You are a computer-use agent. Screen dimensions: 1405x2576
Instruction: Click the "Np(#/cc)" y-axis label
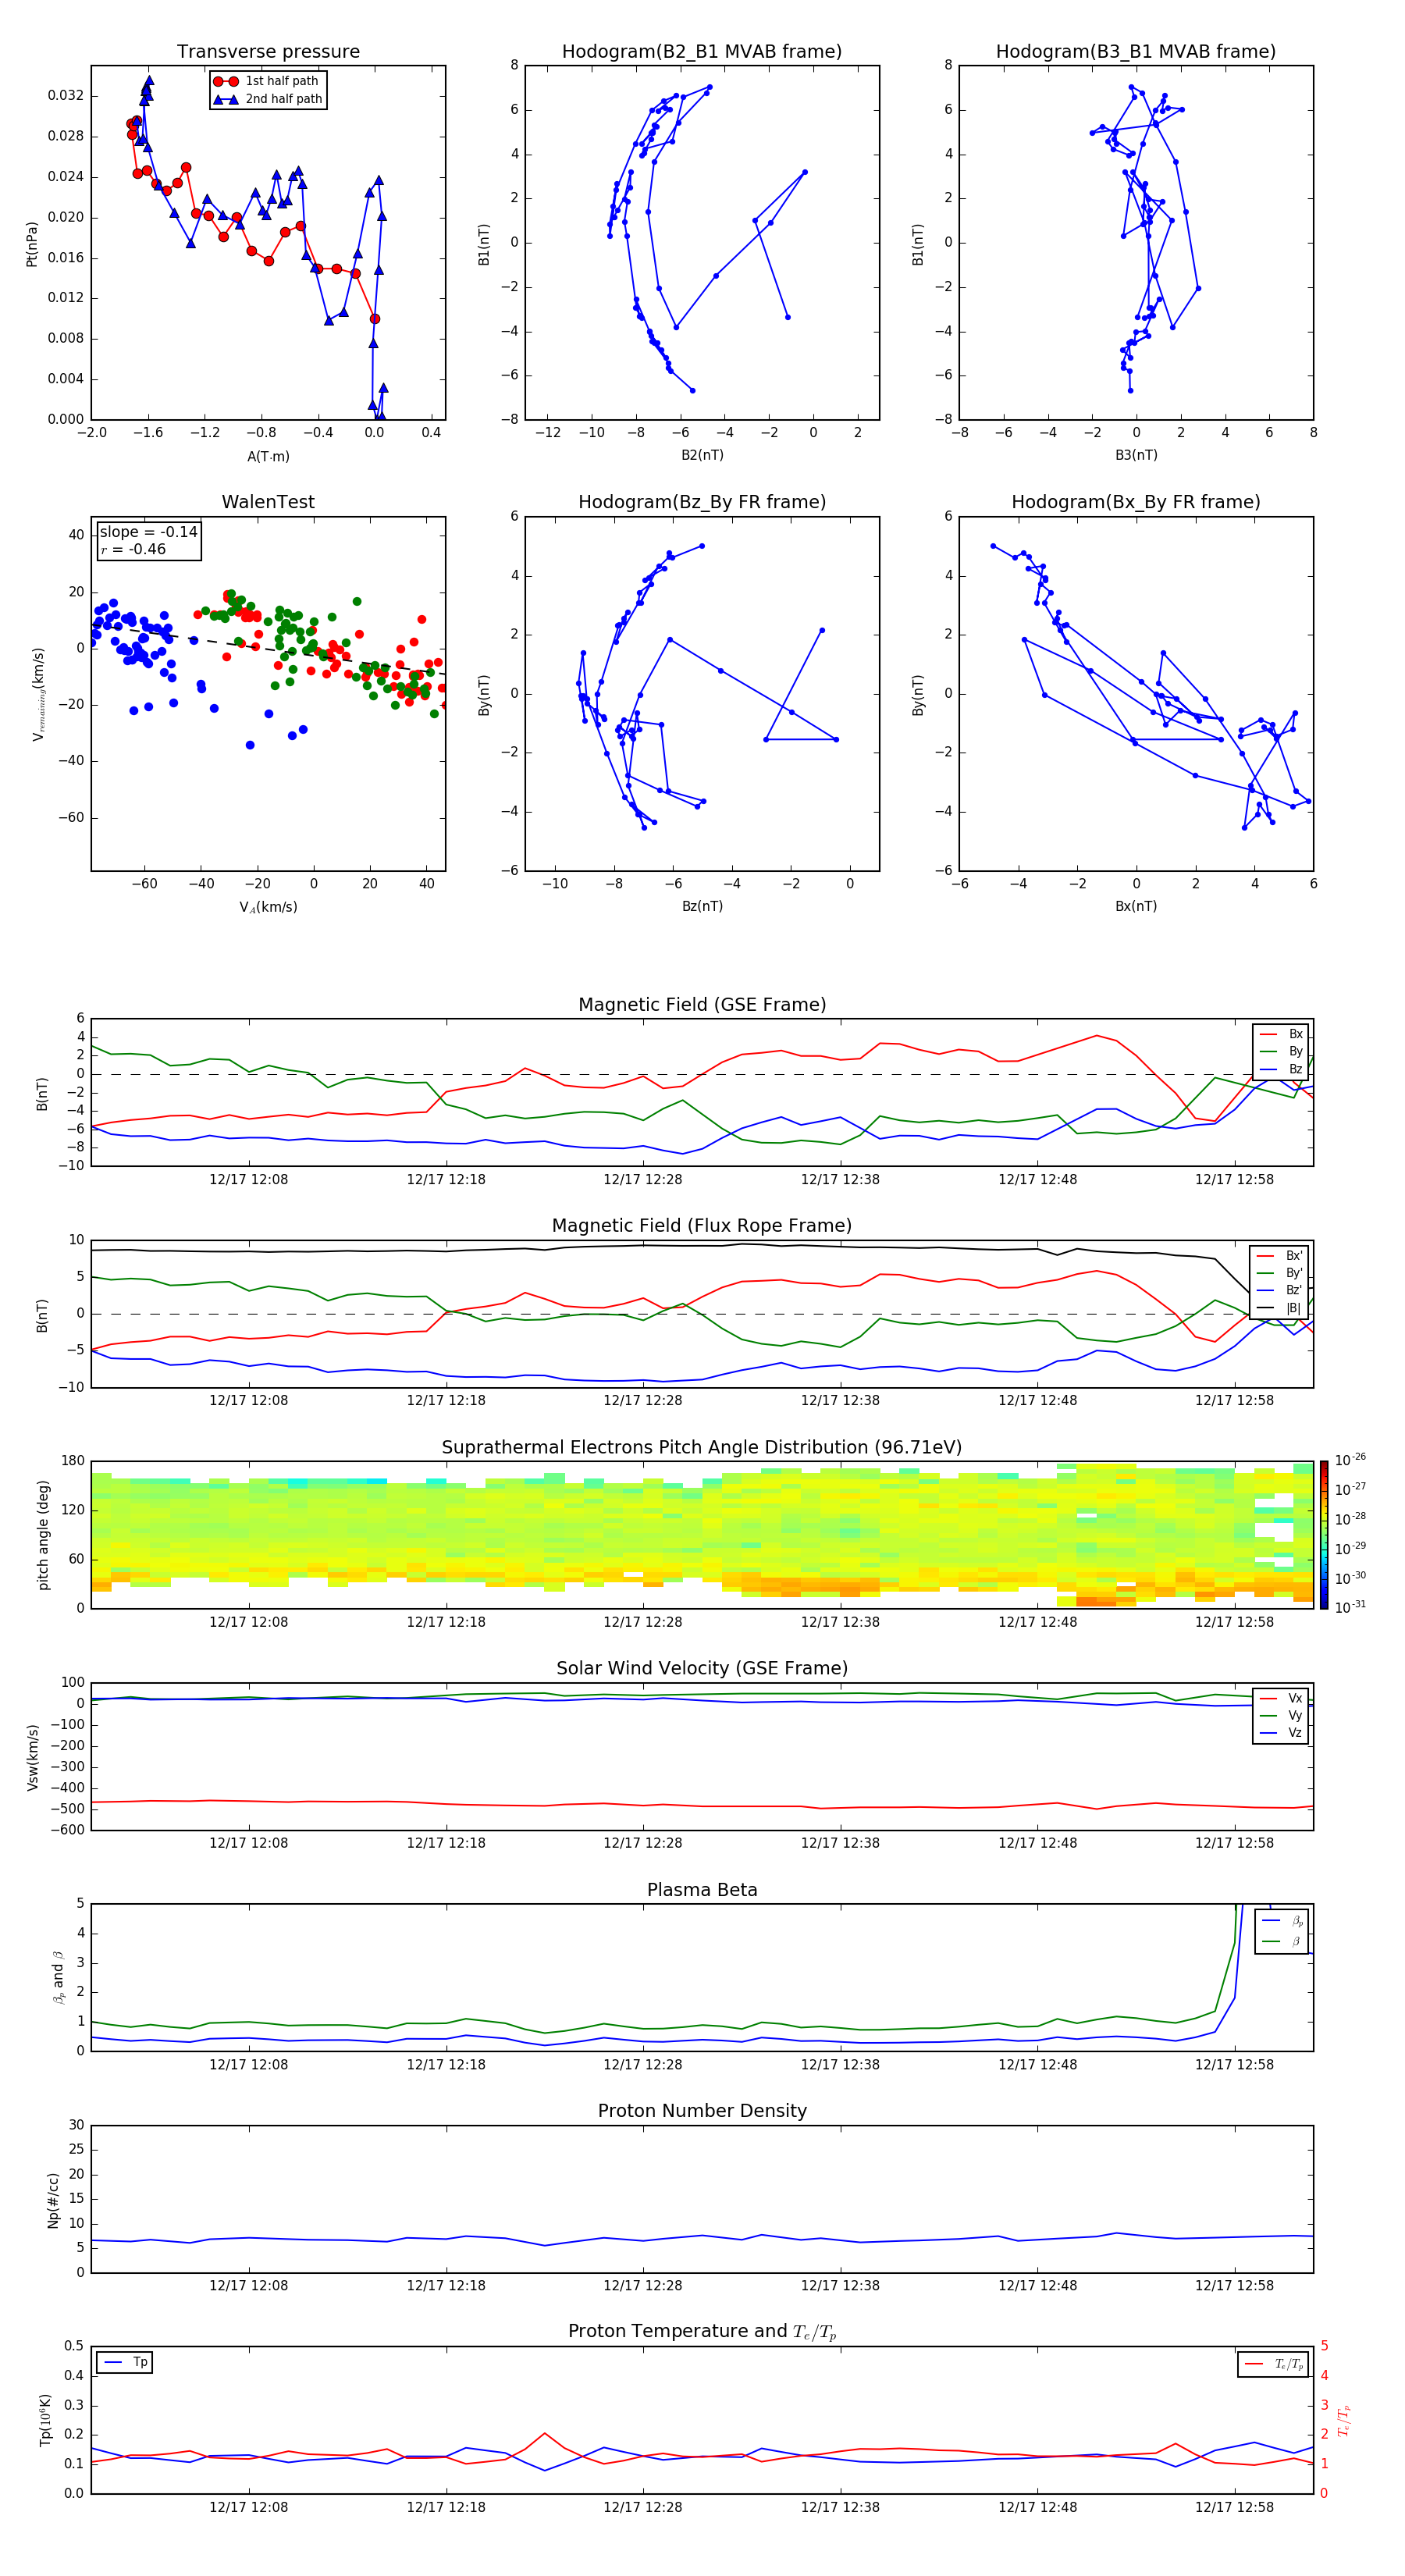click(x=53, y=2200)
